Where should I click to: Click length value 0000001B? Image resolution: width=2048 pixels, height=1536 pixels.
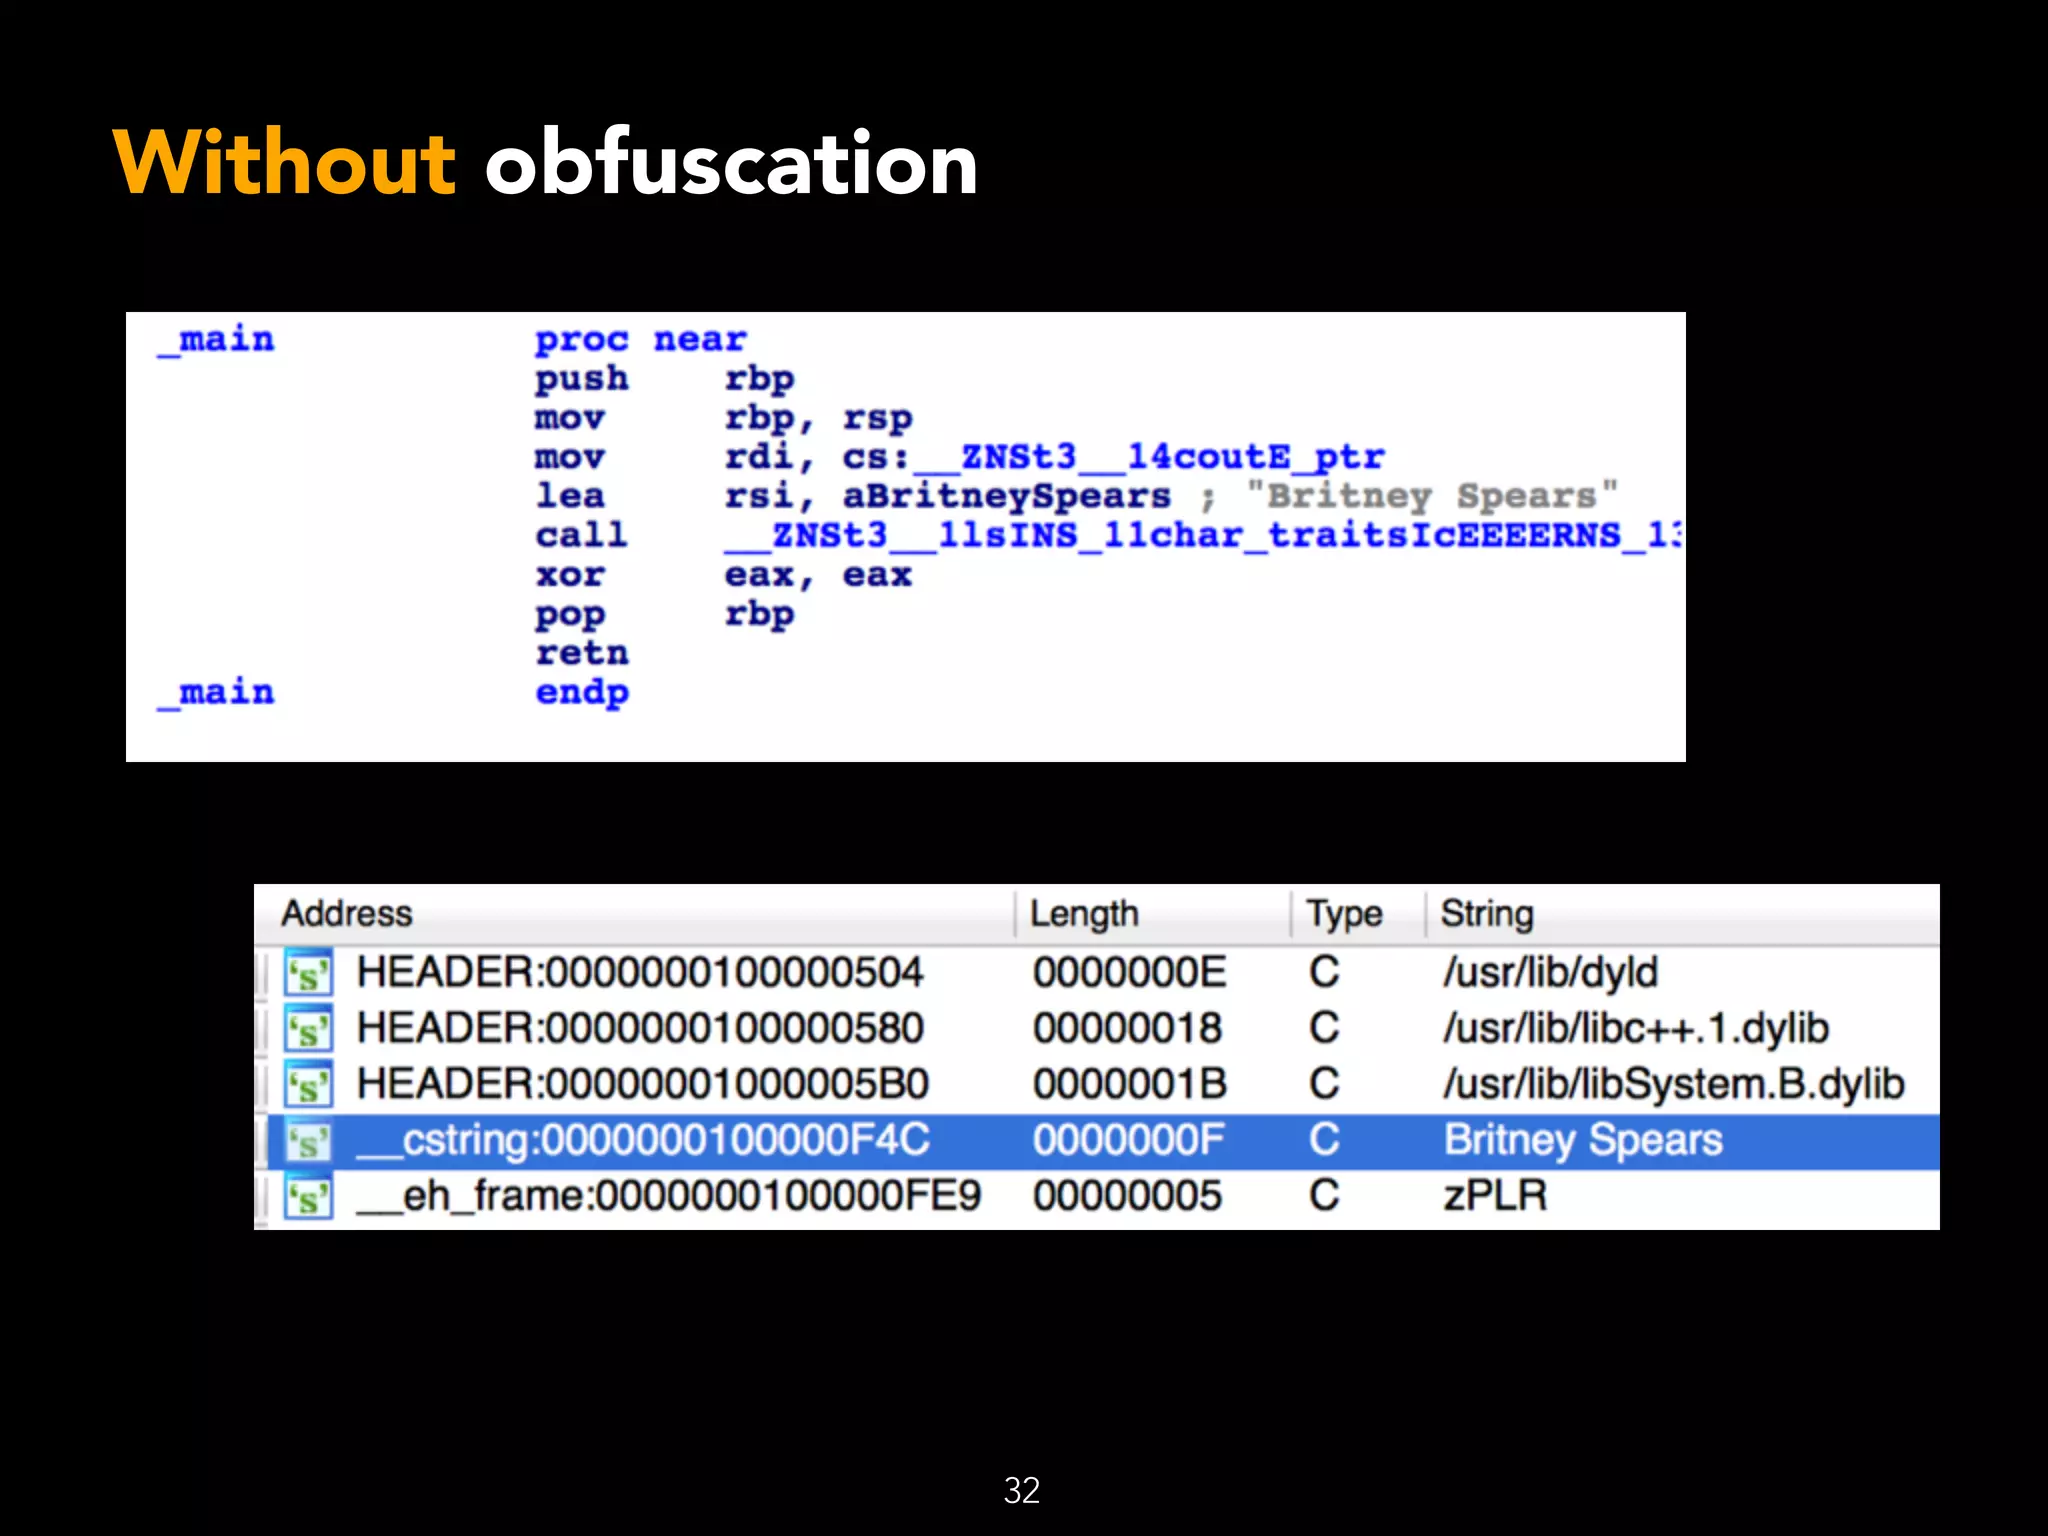point(1130,1084)
